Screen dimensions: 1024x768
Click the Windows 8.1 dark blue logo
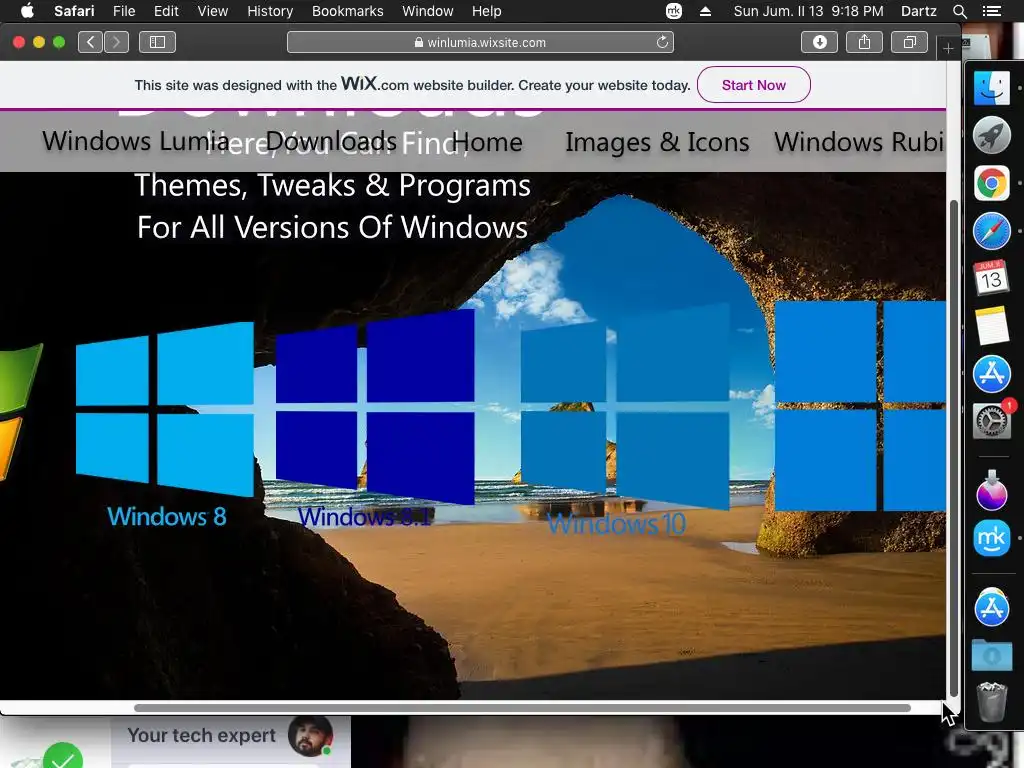coord(375,407)
